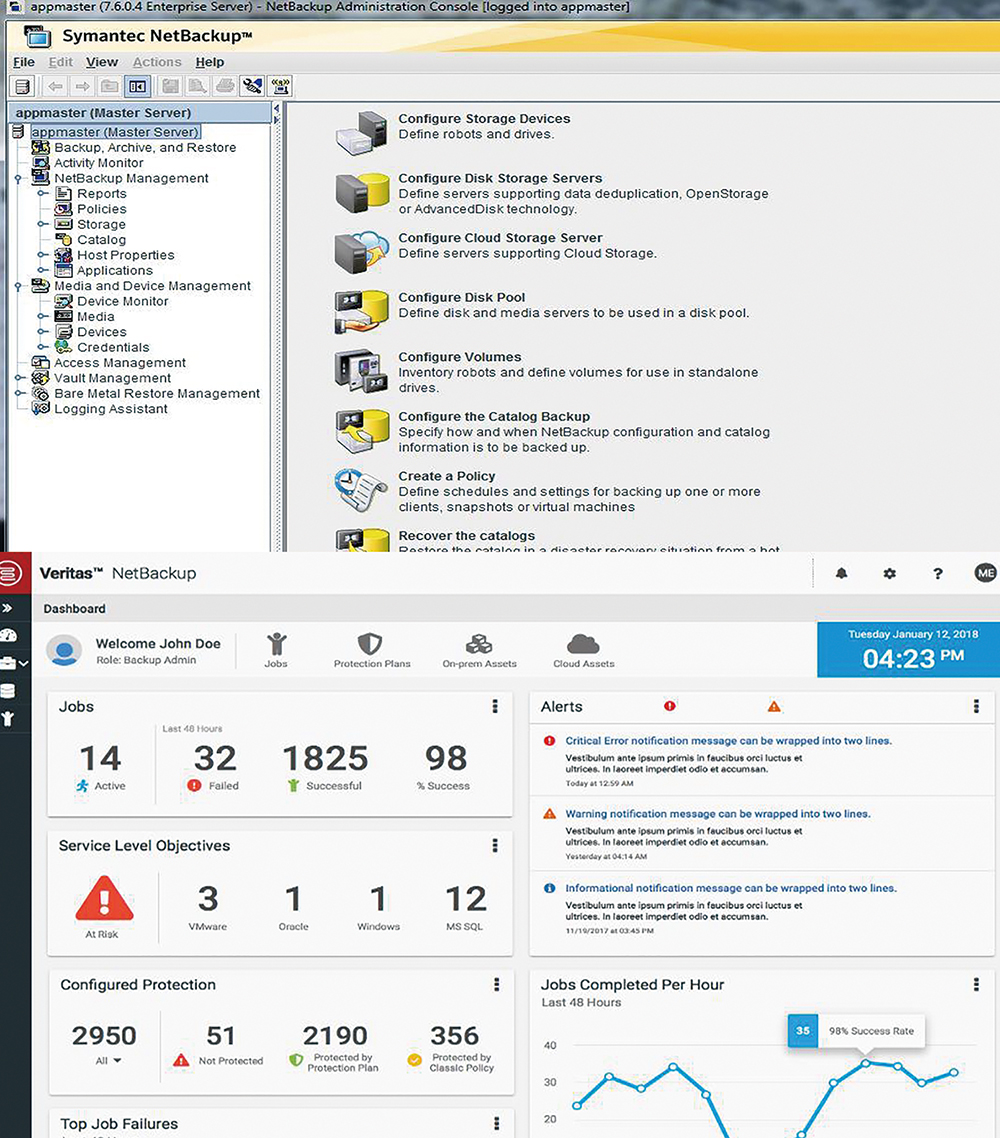The height and width of the screenshot is (1138, 1000).
Task: Expand the Storage tree node
Action: tap(43, 224)
